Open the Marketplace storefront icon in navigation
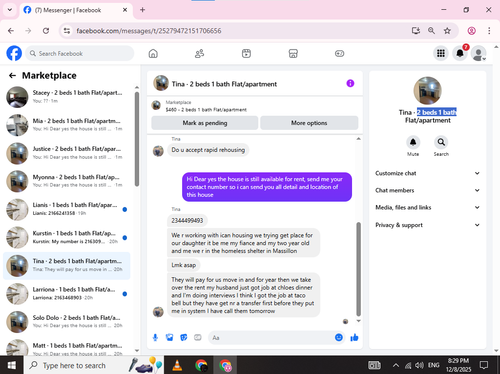Screen dimensions: 500x374 pos(293,53)
